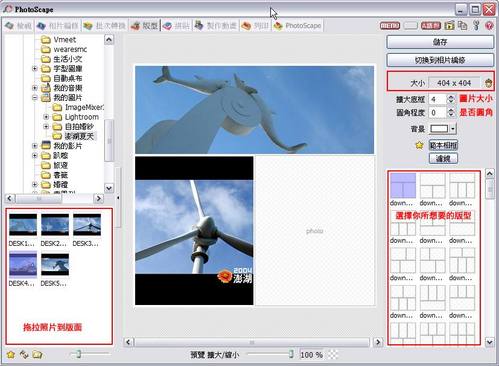Expand the 婚禮 folder
Screen dimensions: 499x366
click(35, 184)
